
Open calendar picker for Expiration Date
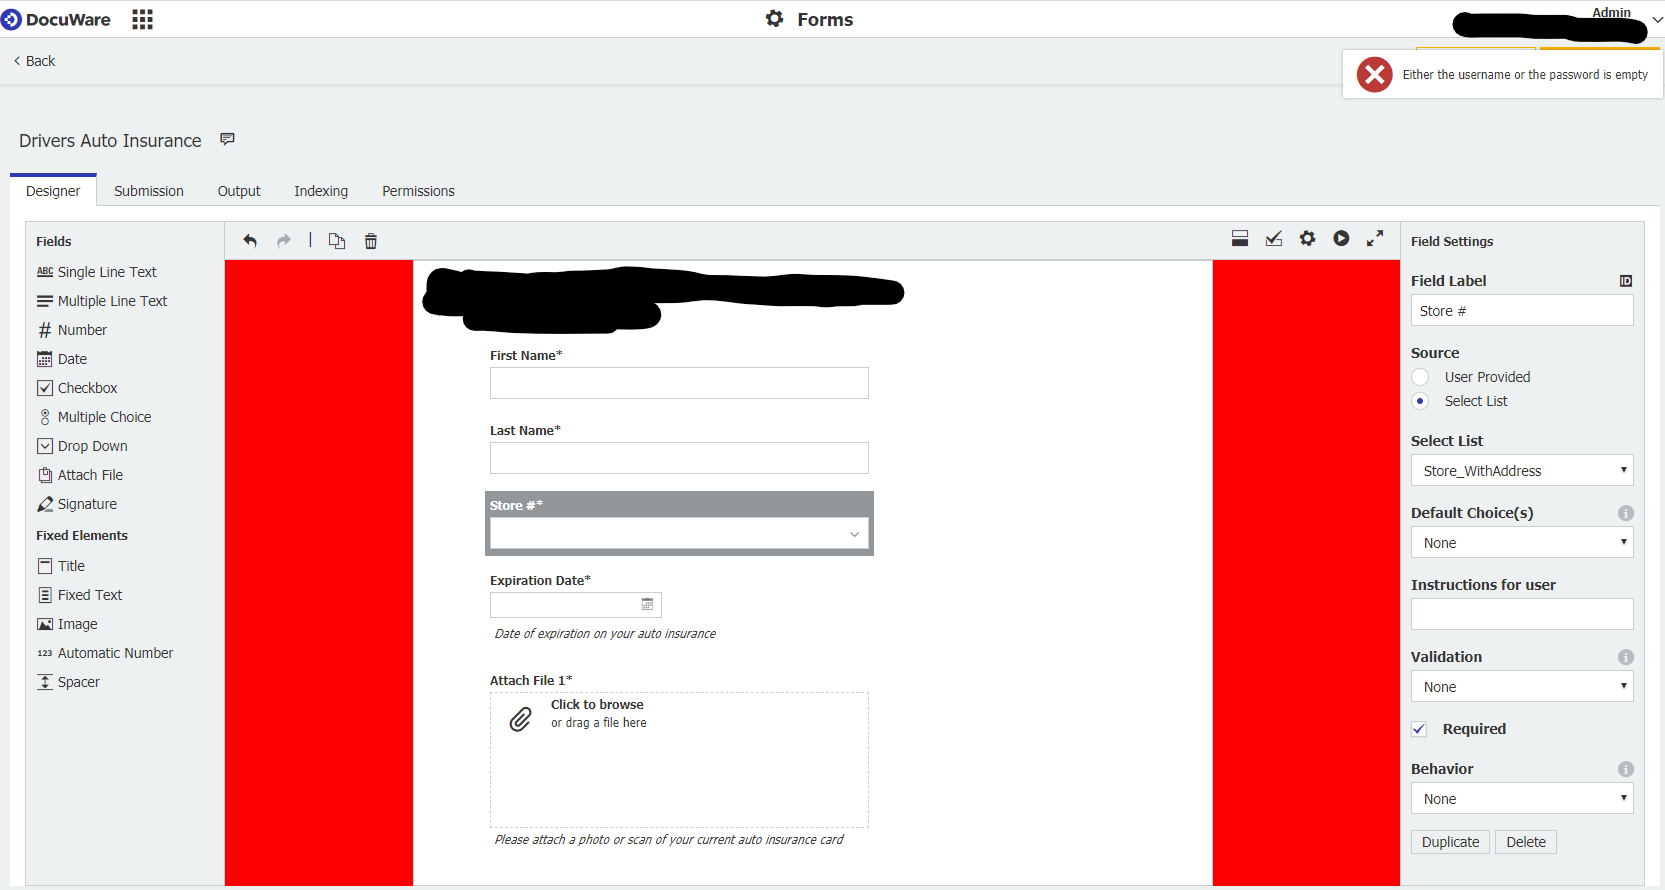(x=647, y=604)
